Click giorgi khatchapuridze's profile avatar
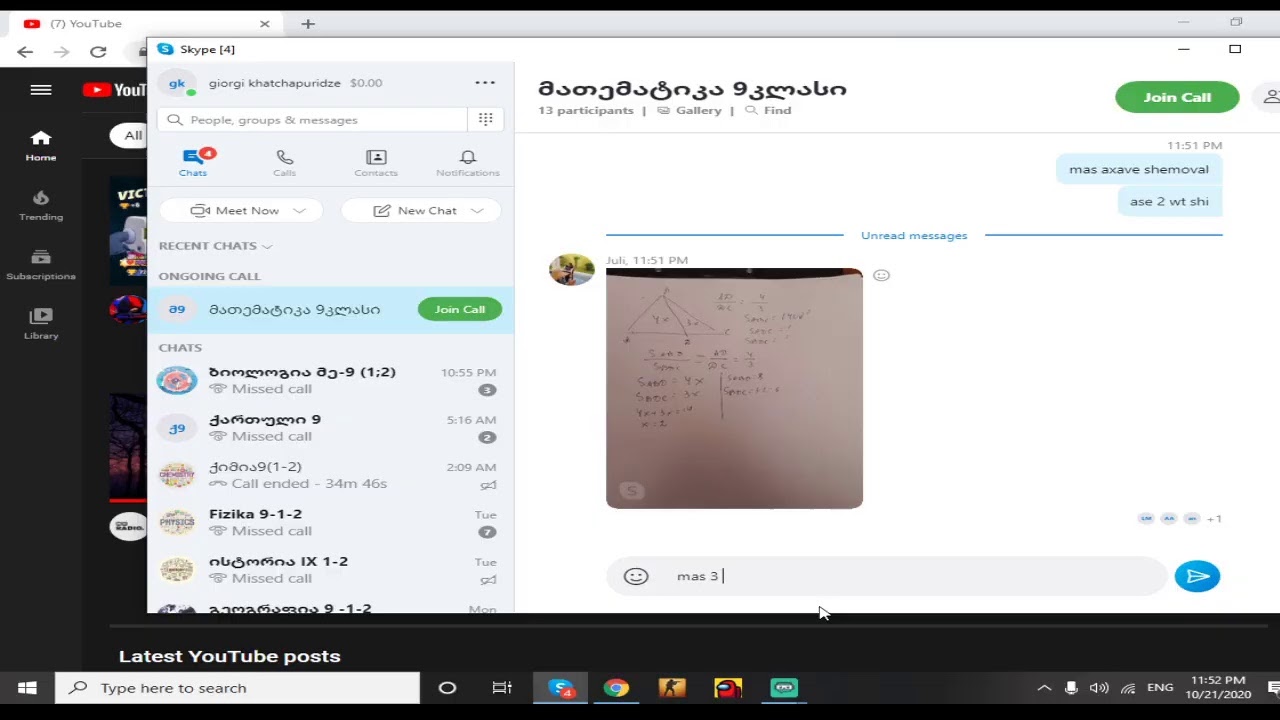Screen dimensions: 1280x720 [177, 84]
